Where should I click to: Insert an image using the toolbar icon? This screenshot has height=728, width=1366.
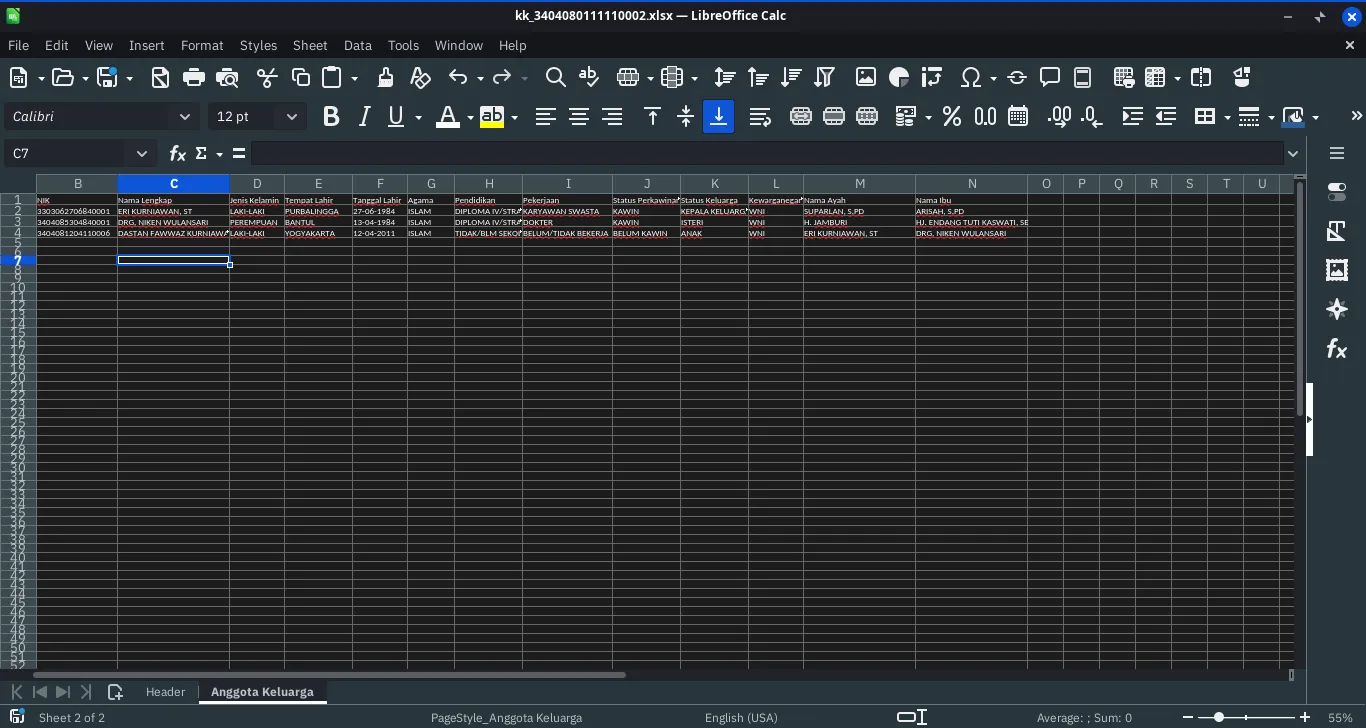click(x=865, y=77)
